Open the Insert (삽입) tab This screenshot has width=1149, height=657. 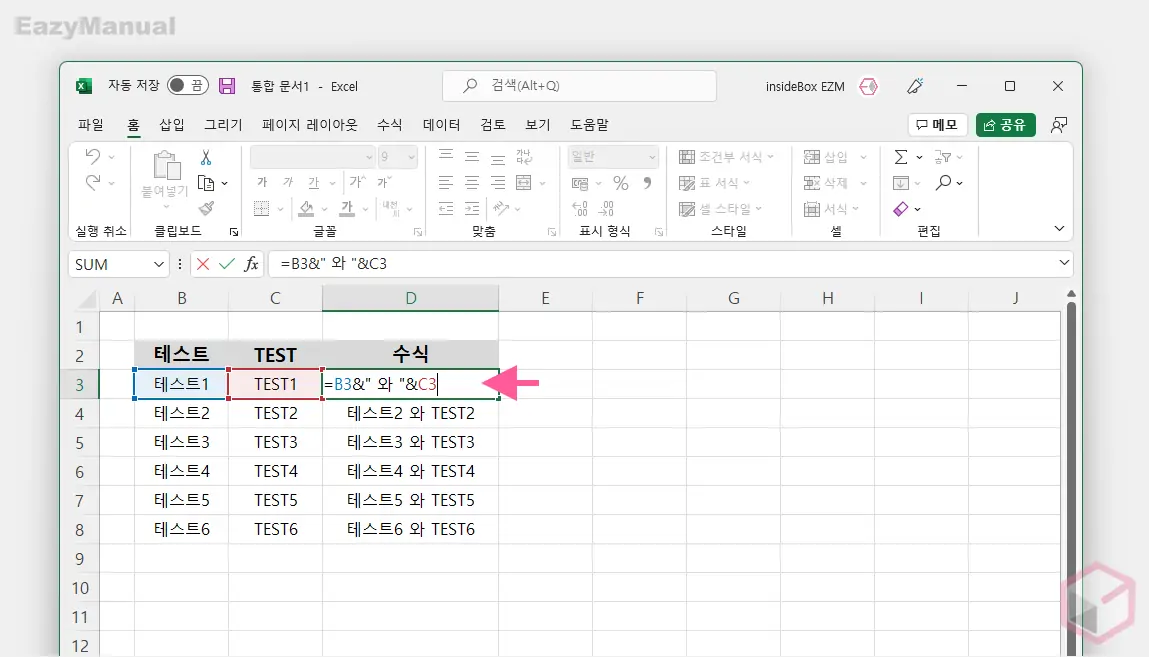pyautogui.click(x=172, y=125)
